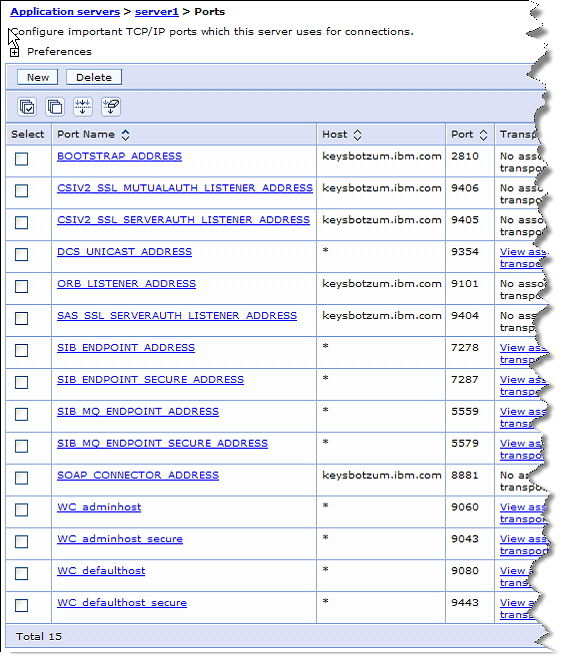Open WC_defaulthost port link
Screen dimensions: 562x657
click(x=101, y=571)
